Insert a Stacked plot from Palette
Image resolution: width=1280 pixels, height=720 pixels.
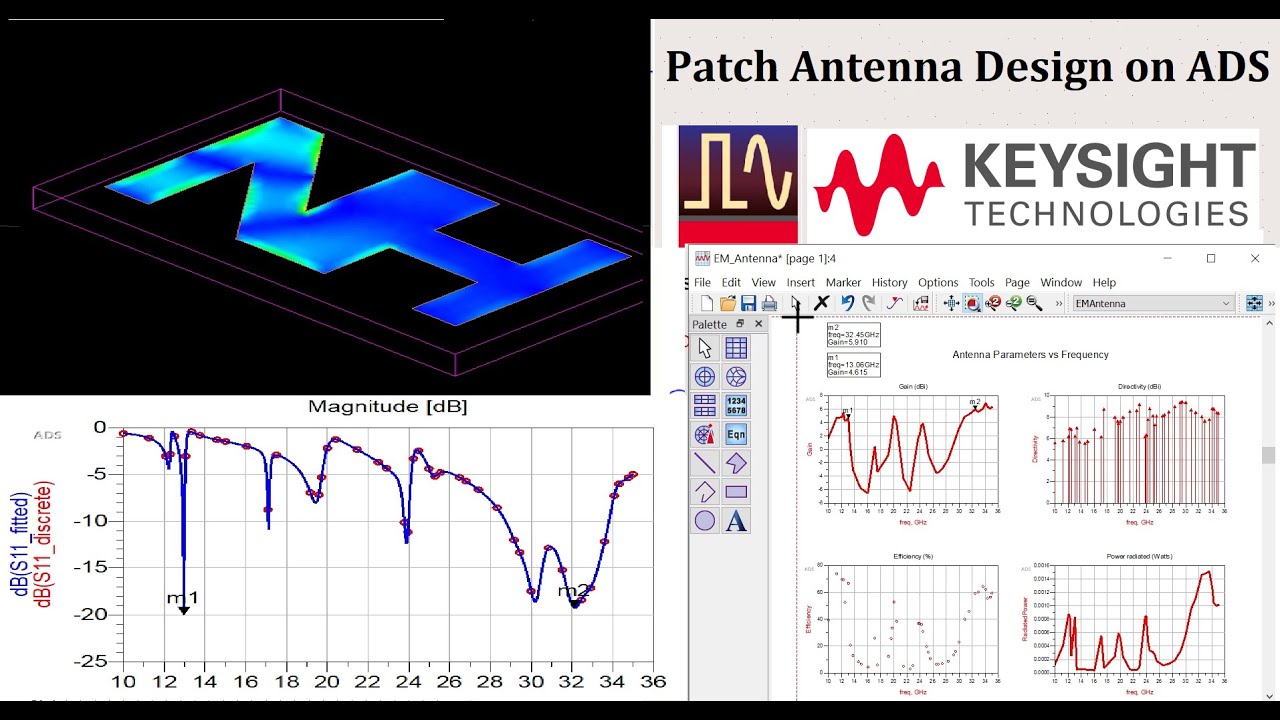point(705,405)
